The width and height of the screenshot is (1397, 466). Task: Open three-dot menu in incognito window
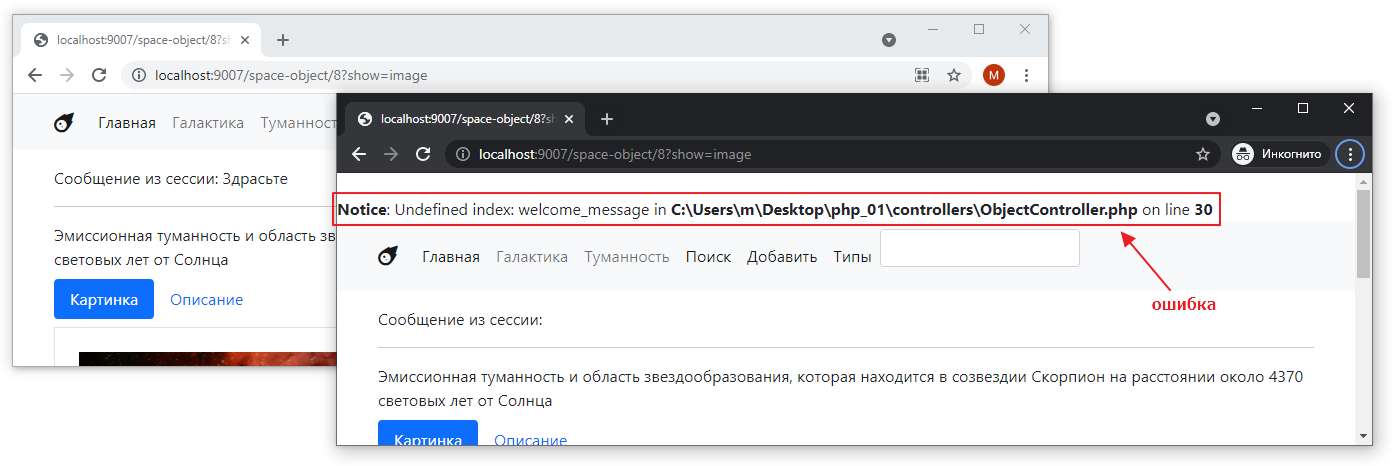tap(1350, 154)
